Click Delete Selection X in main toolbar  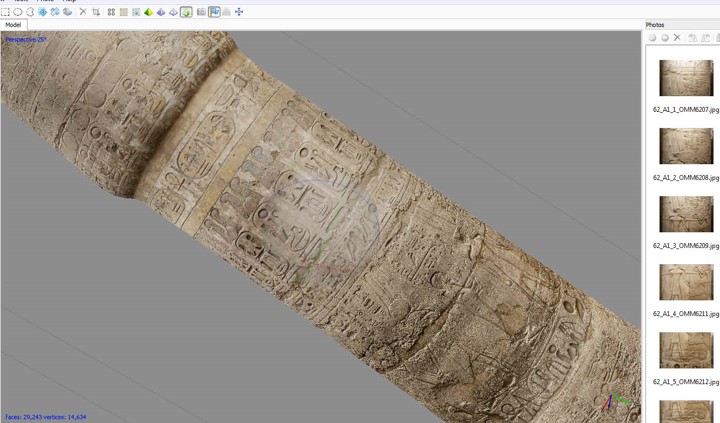[x=83, y=12]
